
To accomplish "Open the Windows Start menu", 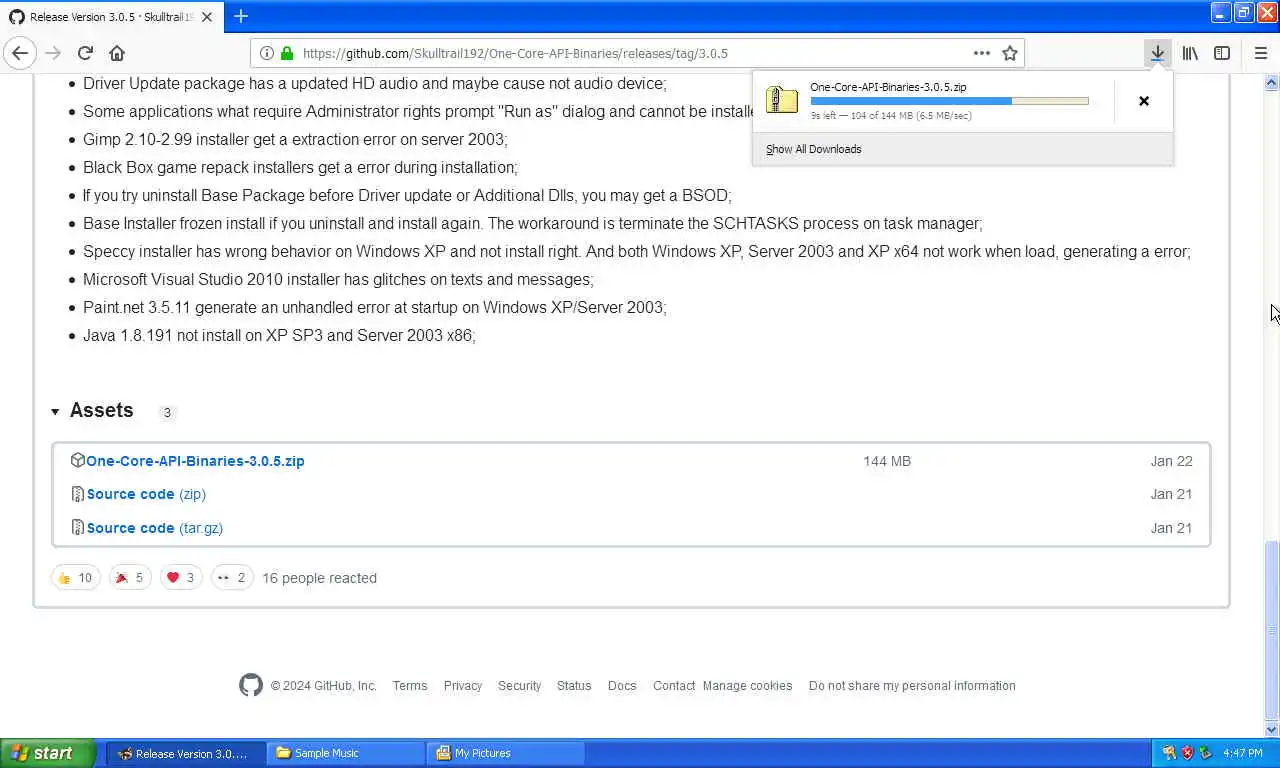I will coord(47,753).
